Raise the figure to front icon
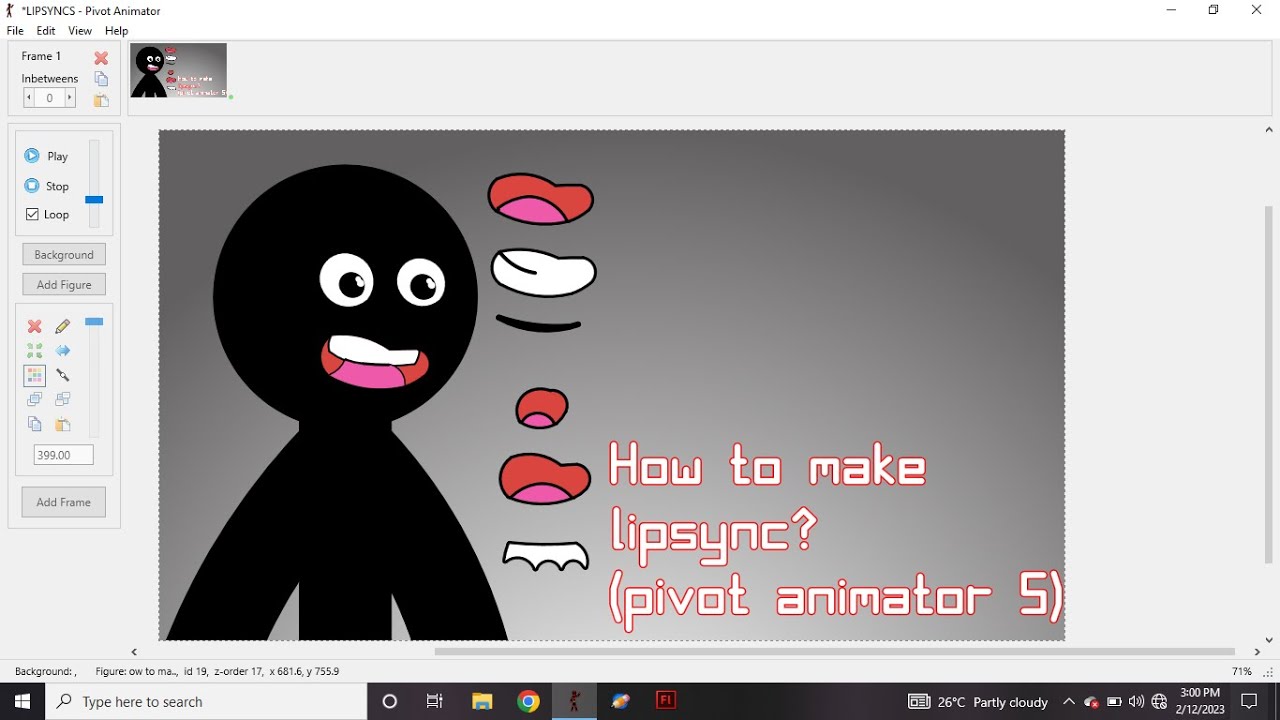Image resolution: width=1280 pixels, height=720 pixels. pyautogui.click(x=35, y=399)
